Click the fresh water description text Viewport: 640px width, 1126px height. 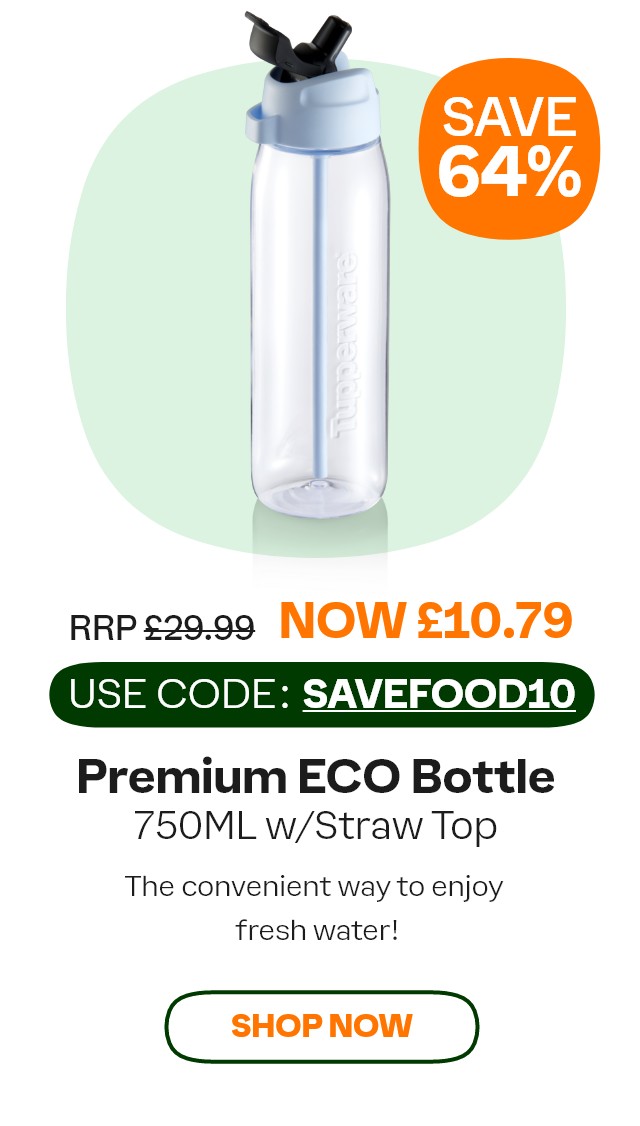point(317,931)
